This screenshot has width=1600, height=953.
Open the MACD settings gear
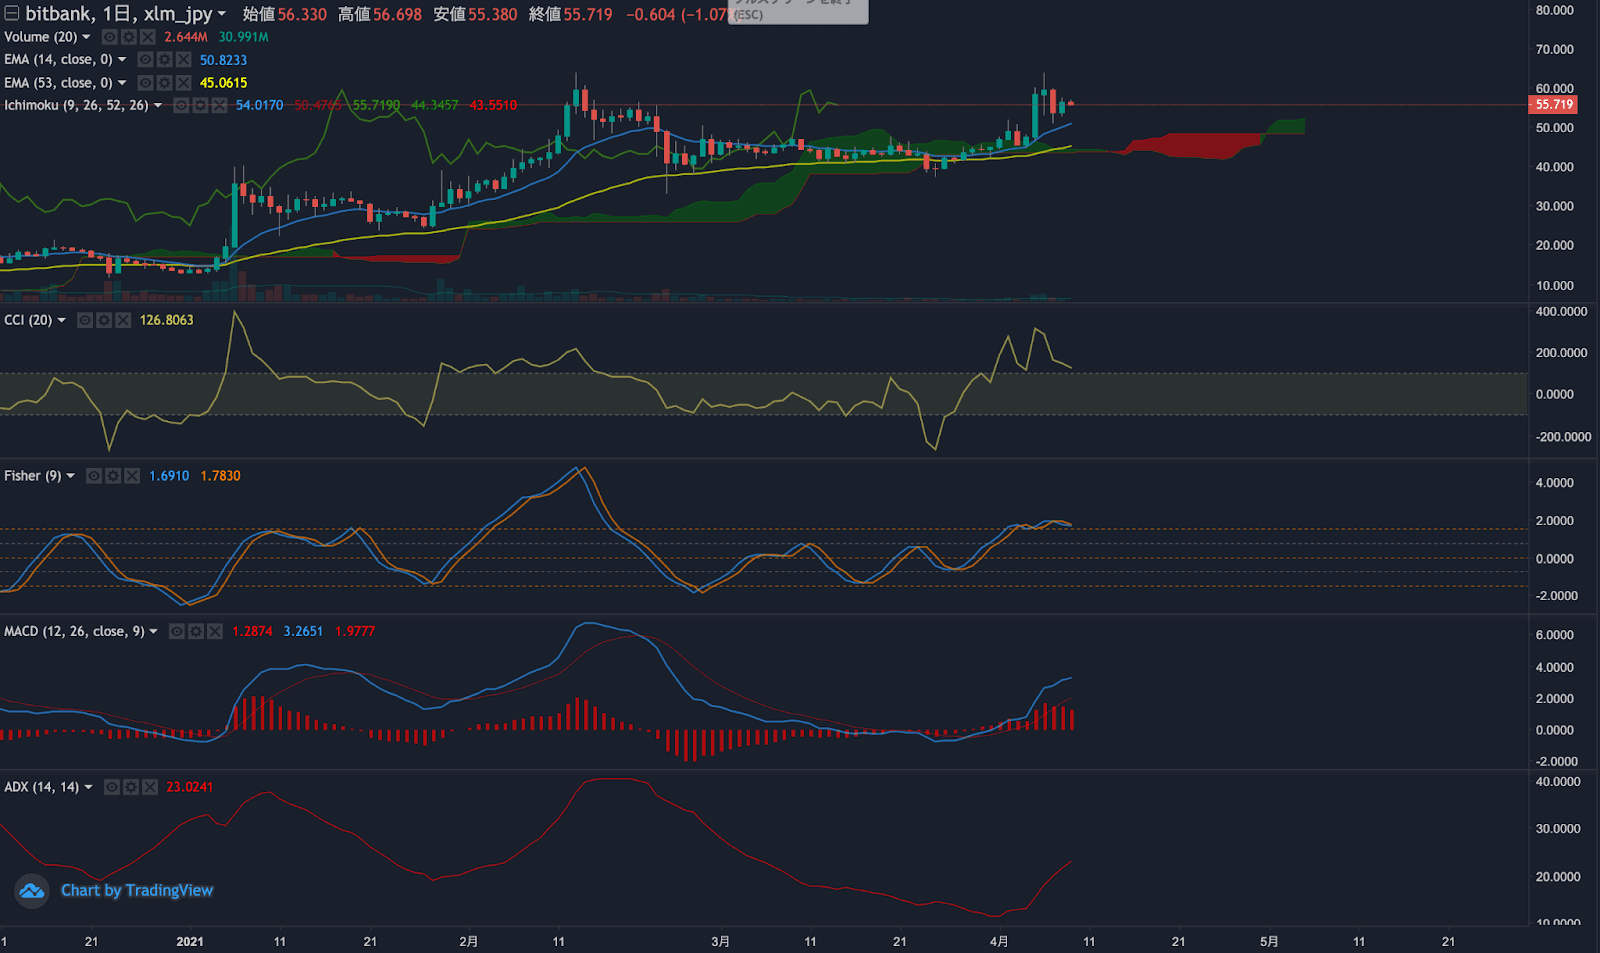(195, 631)
